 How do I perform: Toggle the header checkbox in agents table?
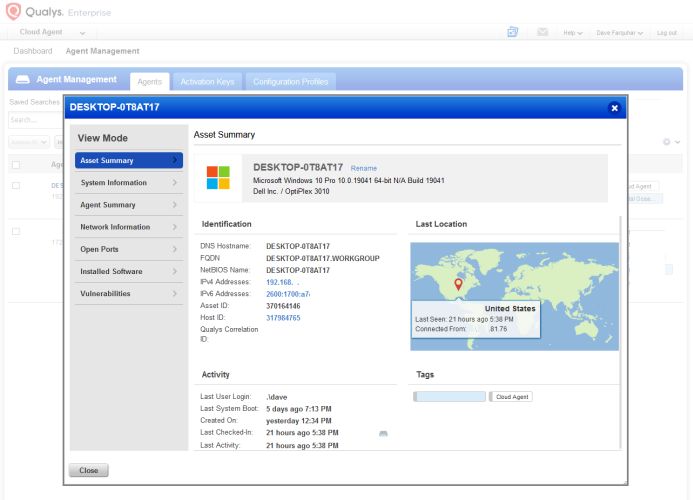(16, 164)
